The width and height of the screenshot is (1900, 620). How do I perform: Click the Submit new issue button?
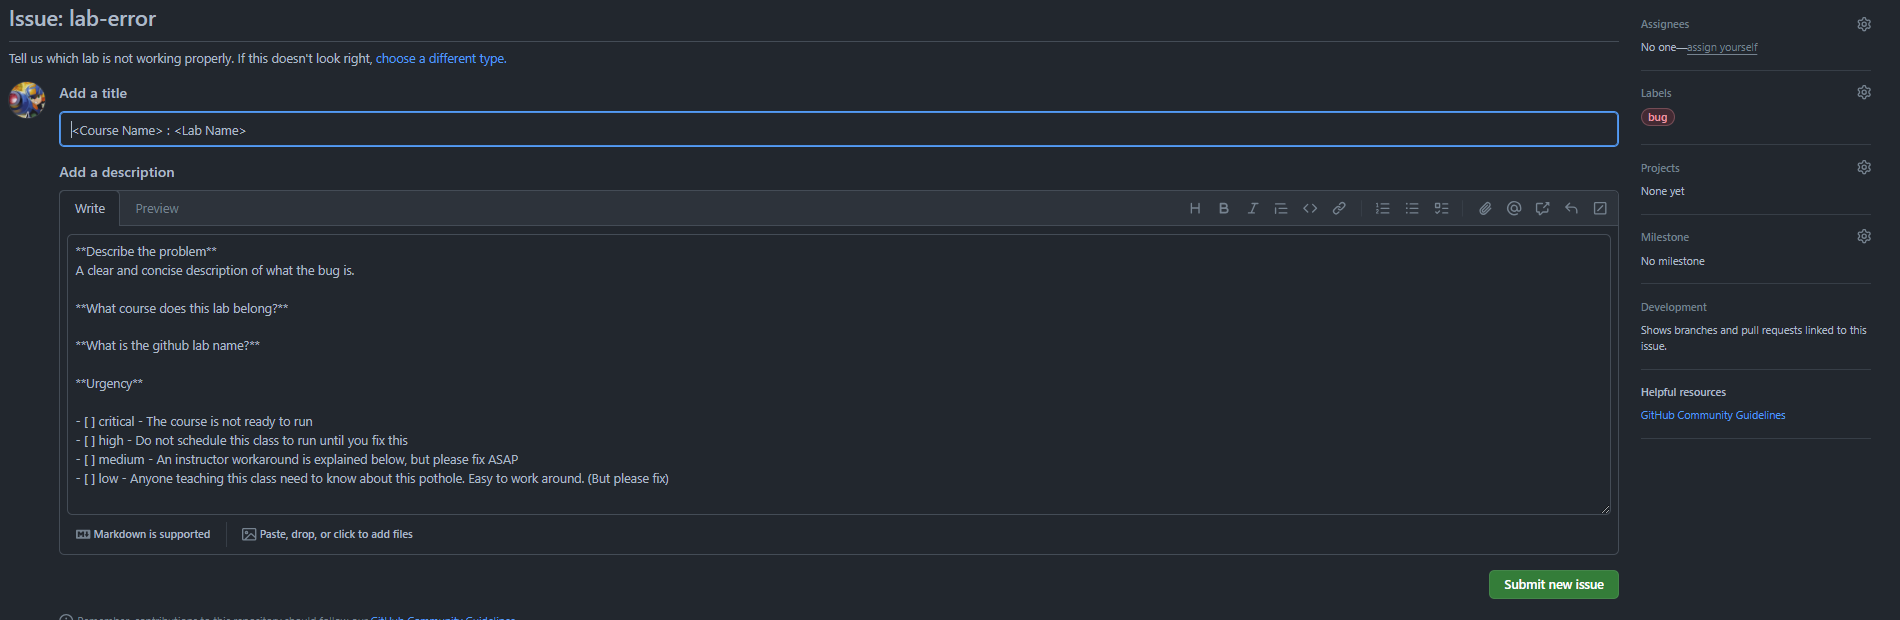(1553, 585)
